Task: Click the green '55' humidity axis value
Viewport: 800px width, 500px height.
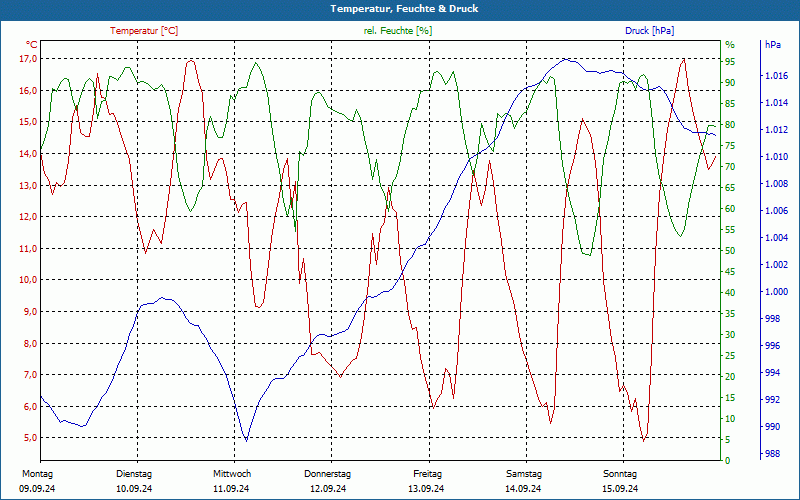Action: (x=730, y=230)
